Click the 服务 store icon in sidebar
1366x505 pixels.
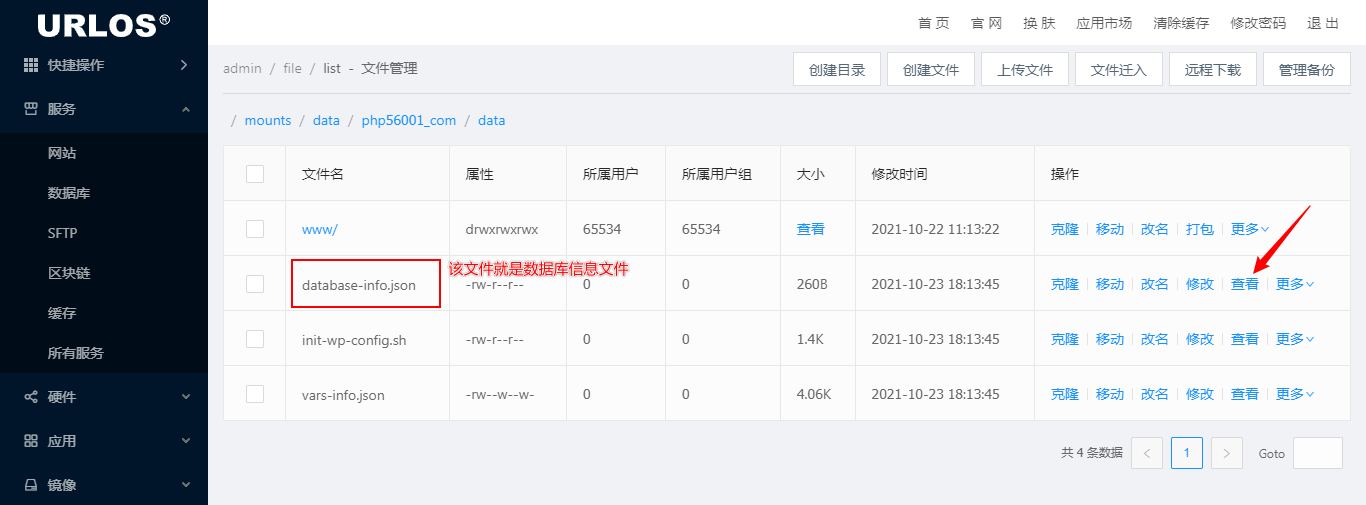(x=30, y=109)
